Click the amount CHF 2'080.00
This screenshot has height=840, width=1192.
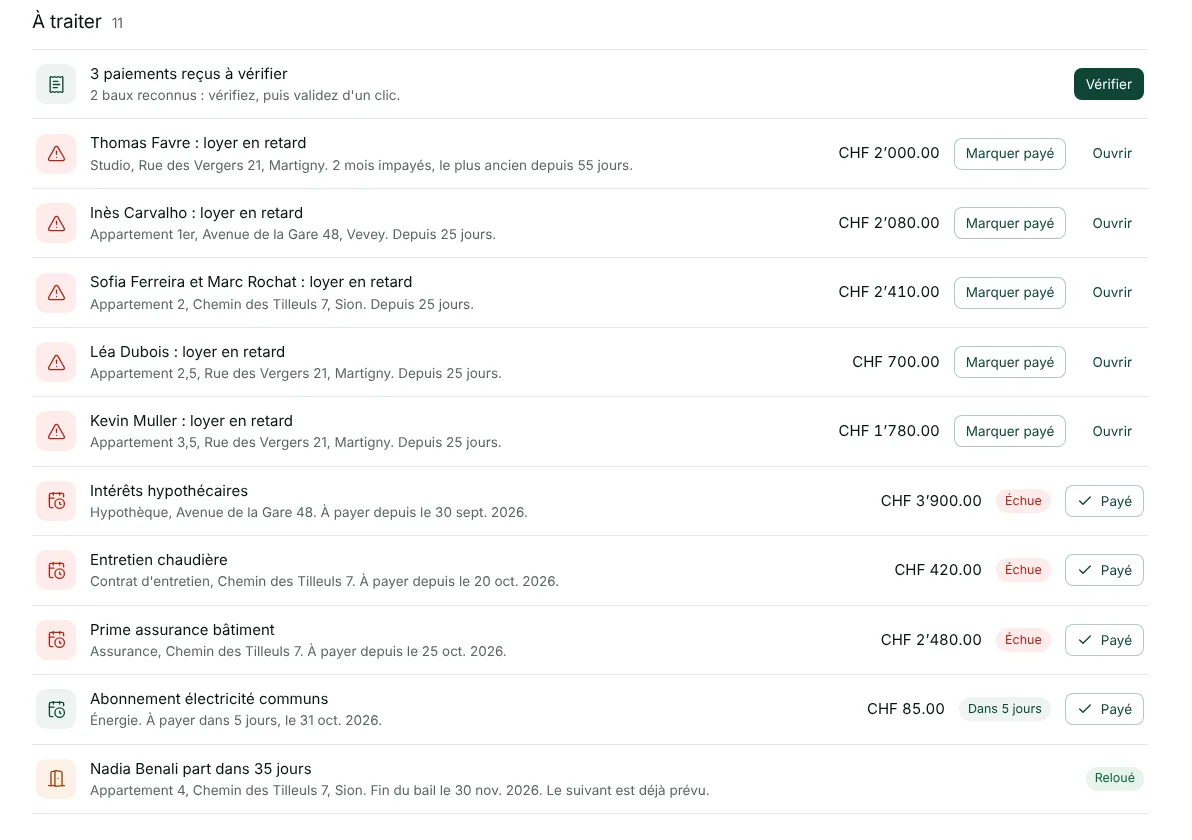[889, 223]
